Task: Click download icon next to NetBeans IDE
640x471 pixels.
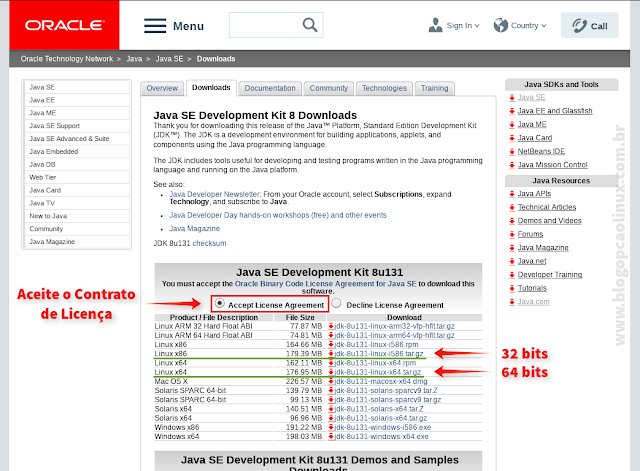Action: (512, 151)
